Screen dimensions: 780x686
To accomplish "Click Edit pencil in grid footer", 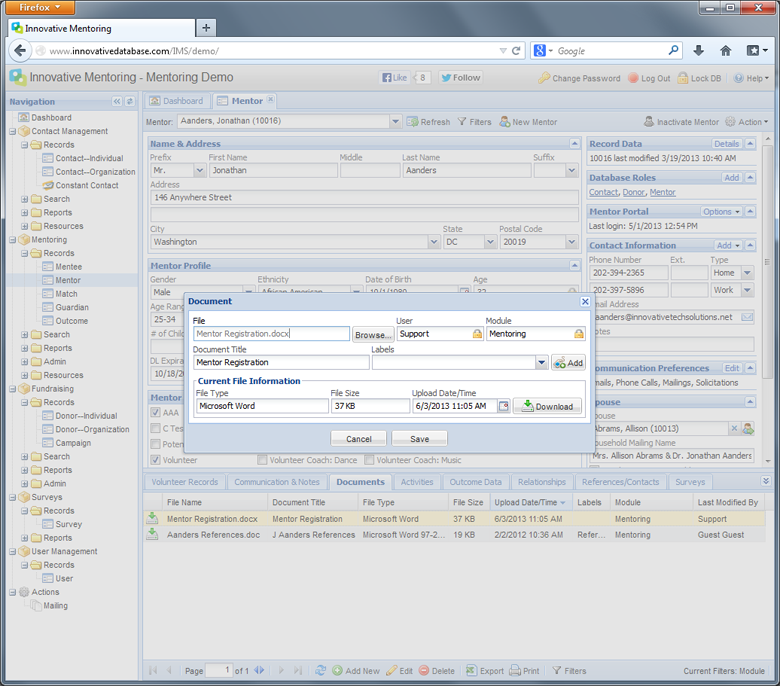I will [x=392, y=671].
